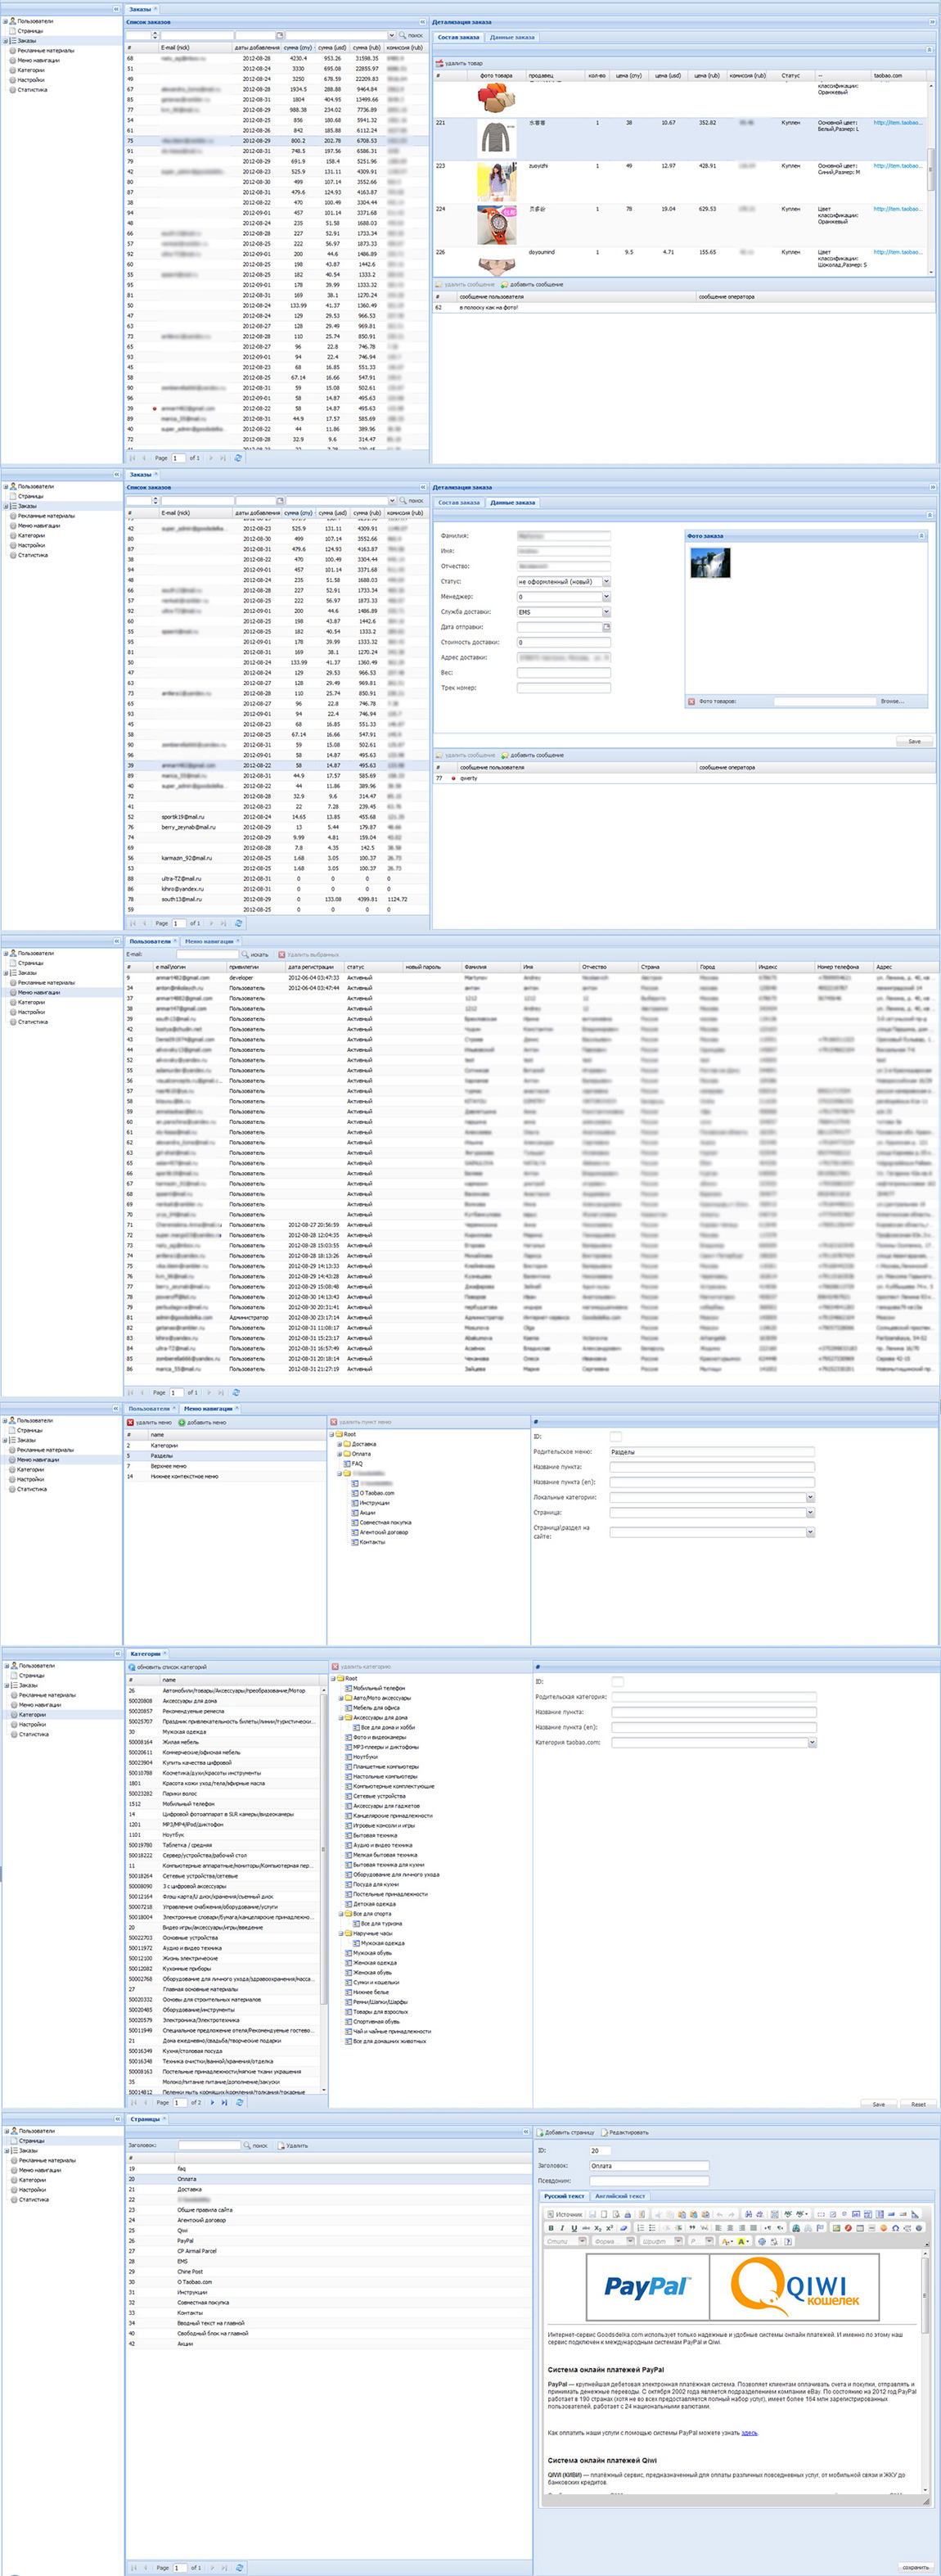941x2576 pixels.
Task: Insert a numbered list in the editor
Action: (x=641, y=2228)
